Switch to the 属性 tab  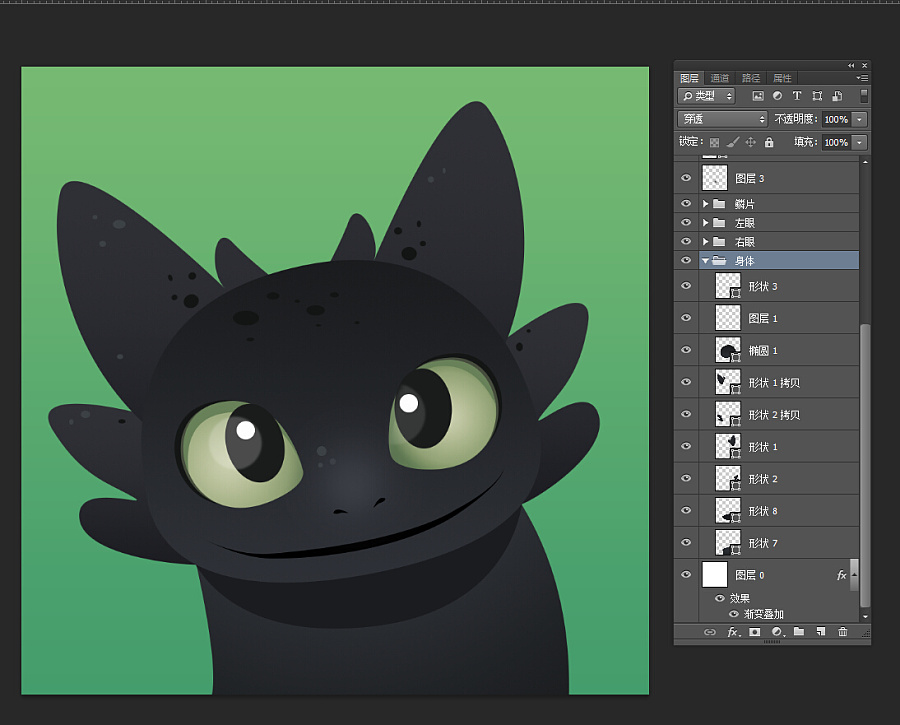coord(782,78)
